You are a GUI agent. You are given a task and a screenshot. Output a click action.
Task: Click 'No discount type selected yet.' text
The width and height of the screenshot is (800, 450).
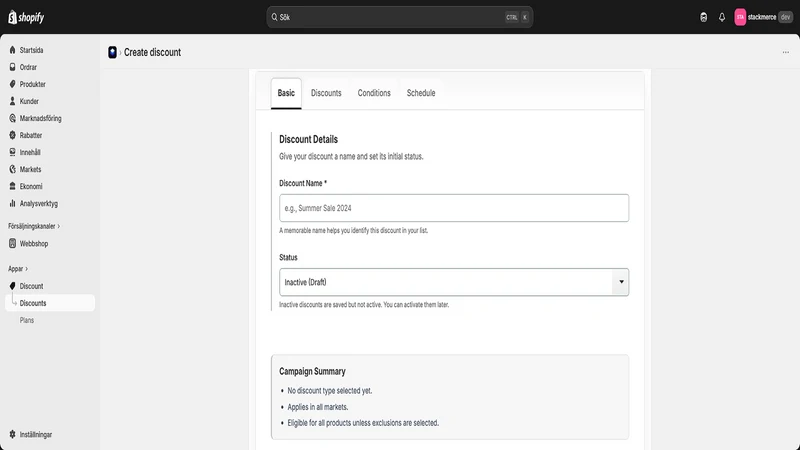coord(330,391)
